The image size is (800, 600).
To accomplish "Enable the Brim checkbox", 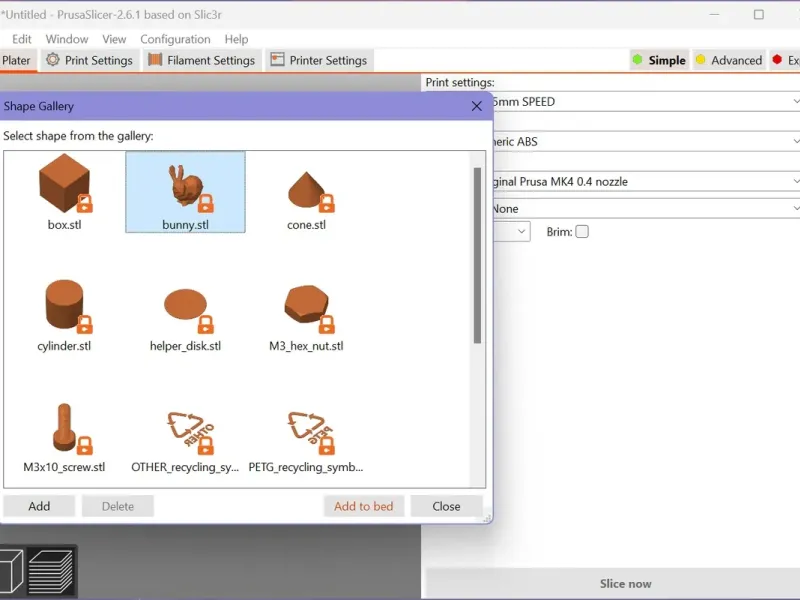I will [582, 232].
